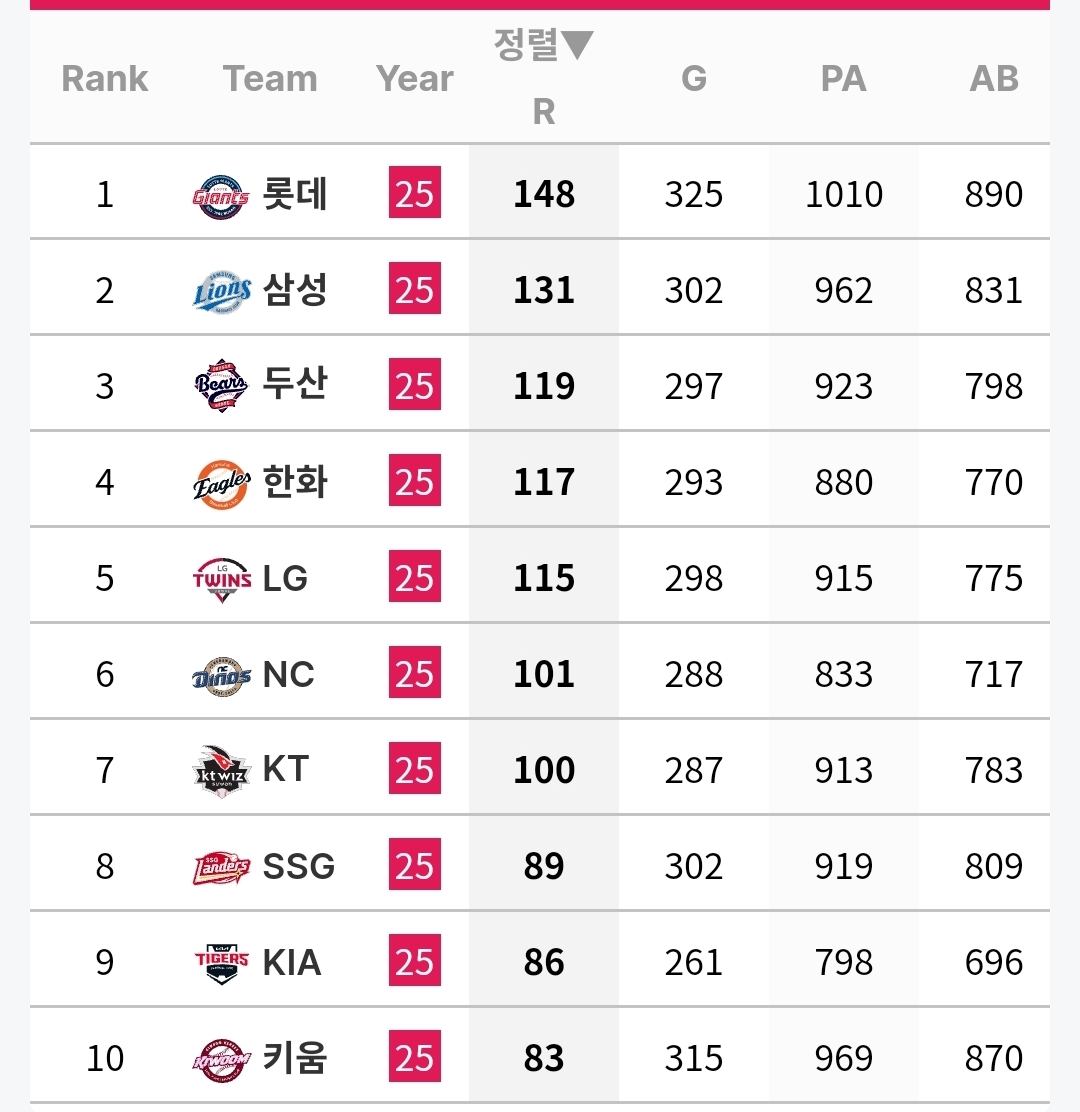Open the 키움 team name link
Image resolution: width=1080 pixels, height=1112 pixels.
pyautogui.click(x=295, y=1058)
